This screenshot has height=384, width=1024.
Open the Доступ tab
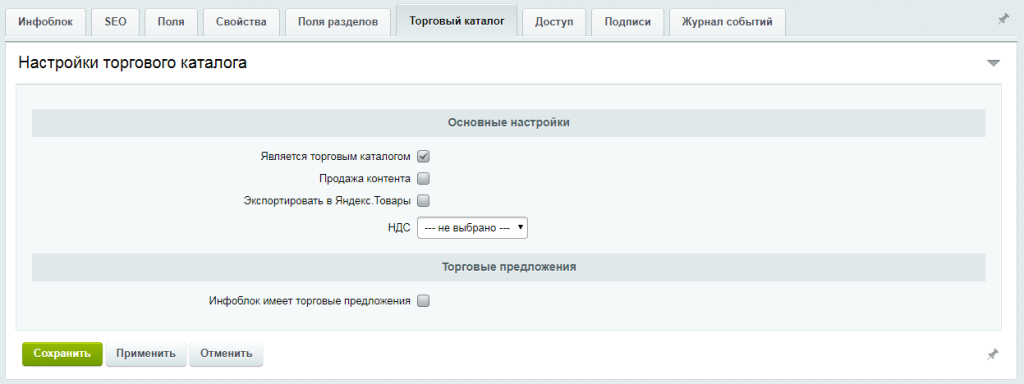[554, 22]
